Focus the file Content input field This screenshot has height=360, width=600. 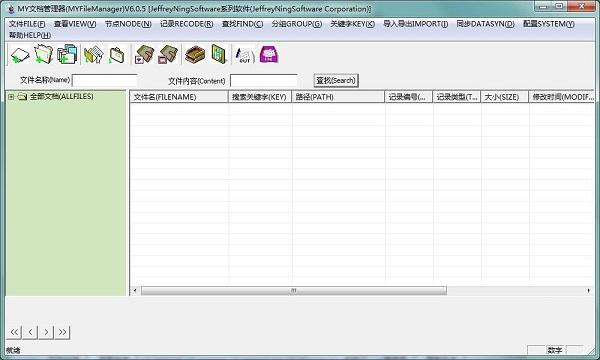[264, 81]
